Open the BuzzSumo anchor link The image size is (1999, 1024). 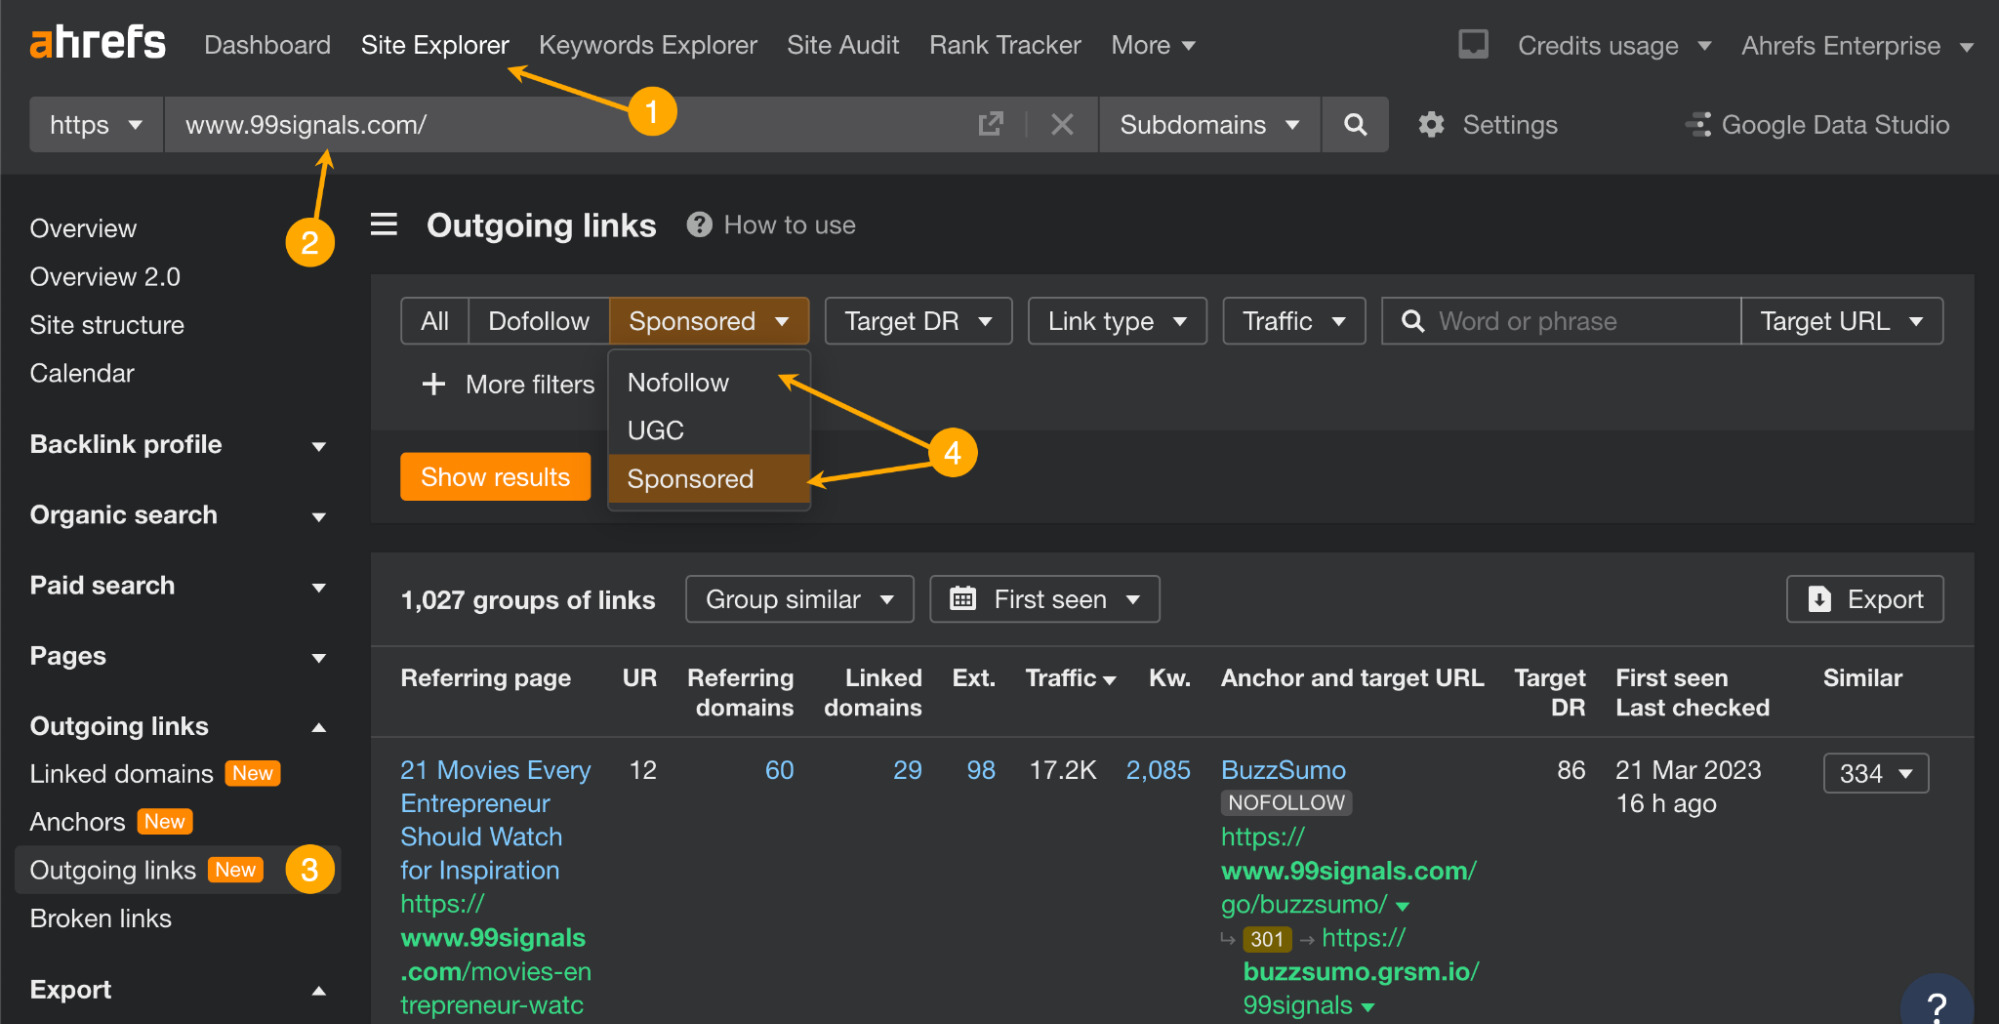1283,770
